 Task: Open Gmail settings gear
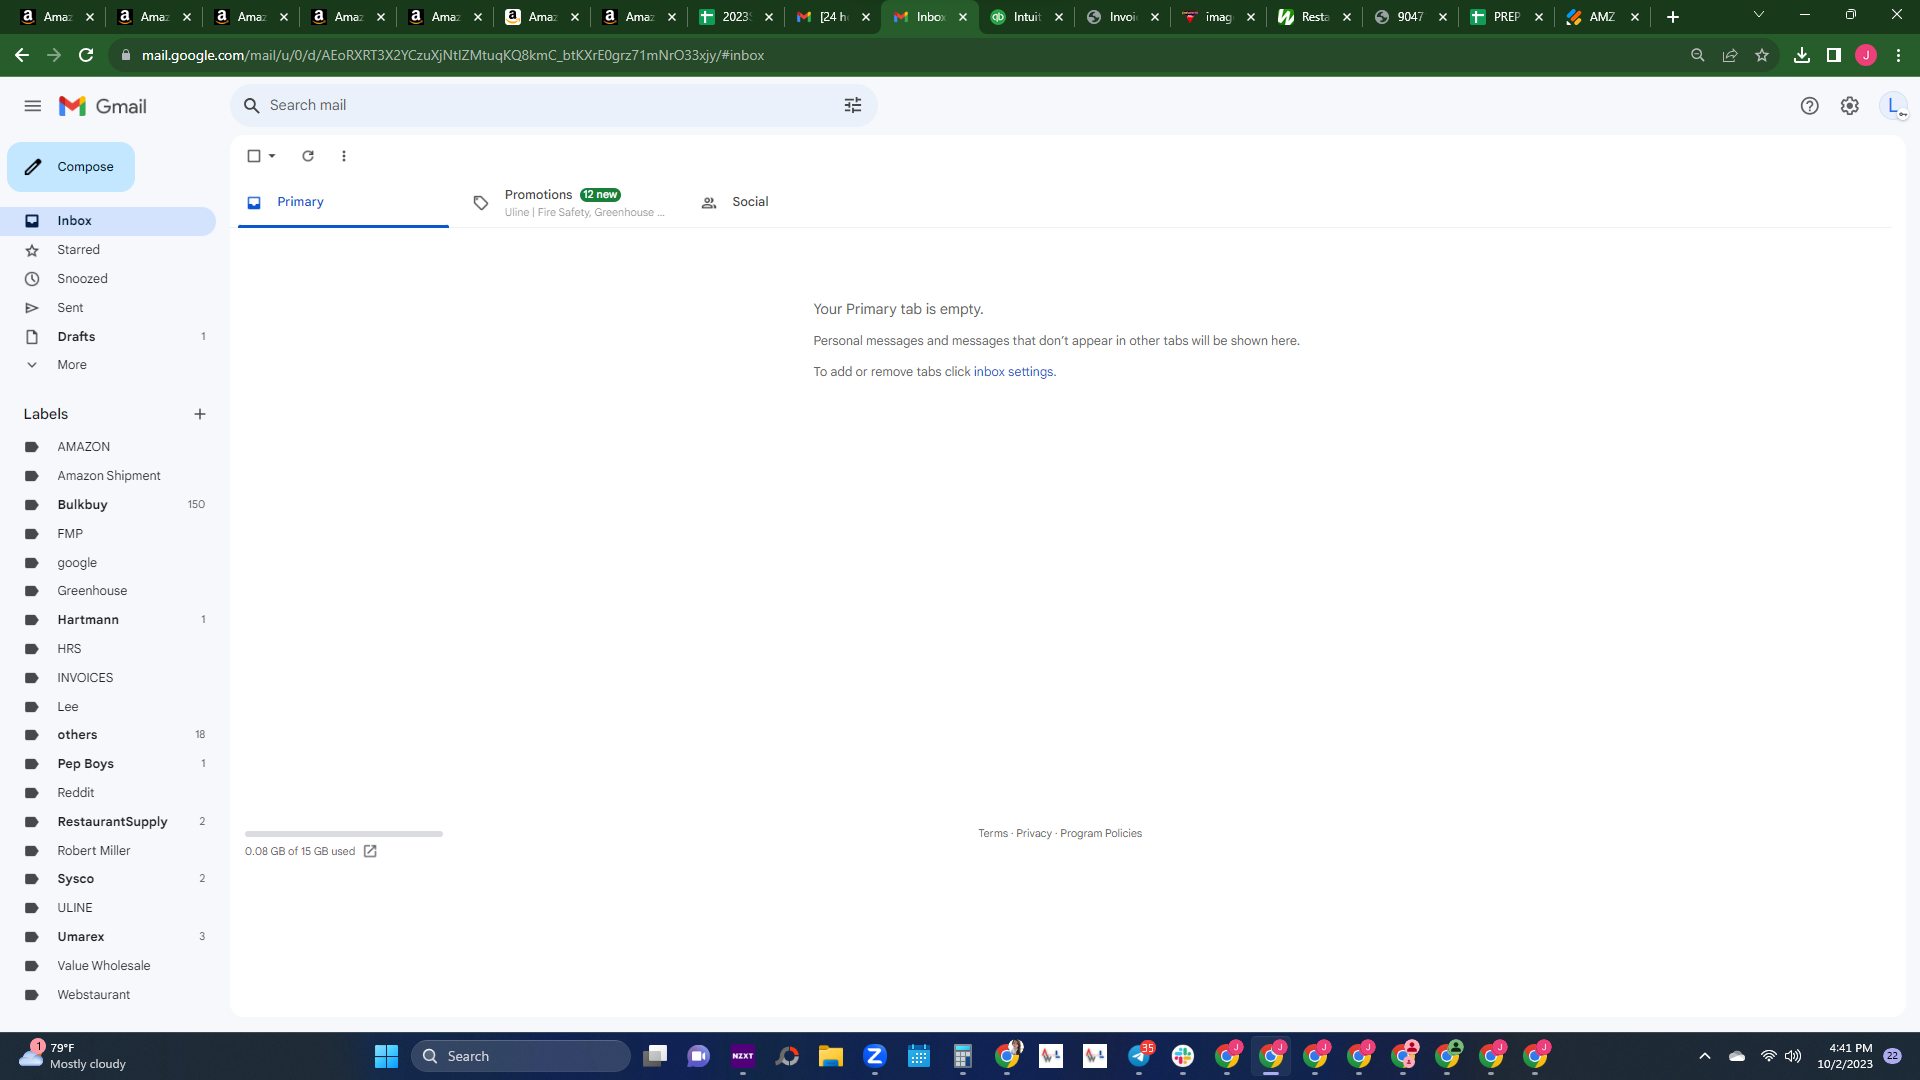(1850, 106)
